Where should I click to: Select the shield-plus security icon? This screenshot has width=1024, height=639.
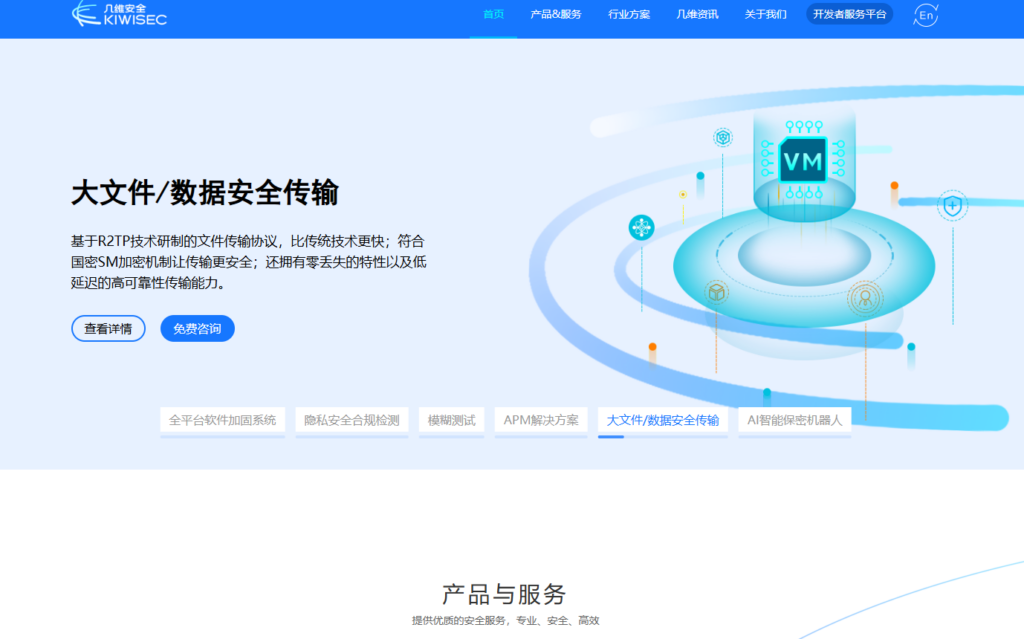951,204
